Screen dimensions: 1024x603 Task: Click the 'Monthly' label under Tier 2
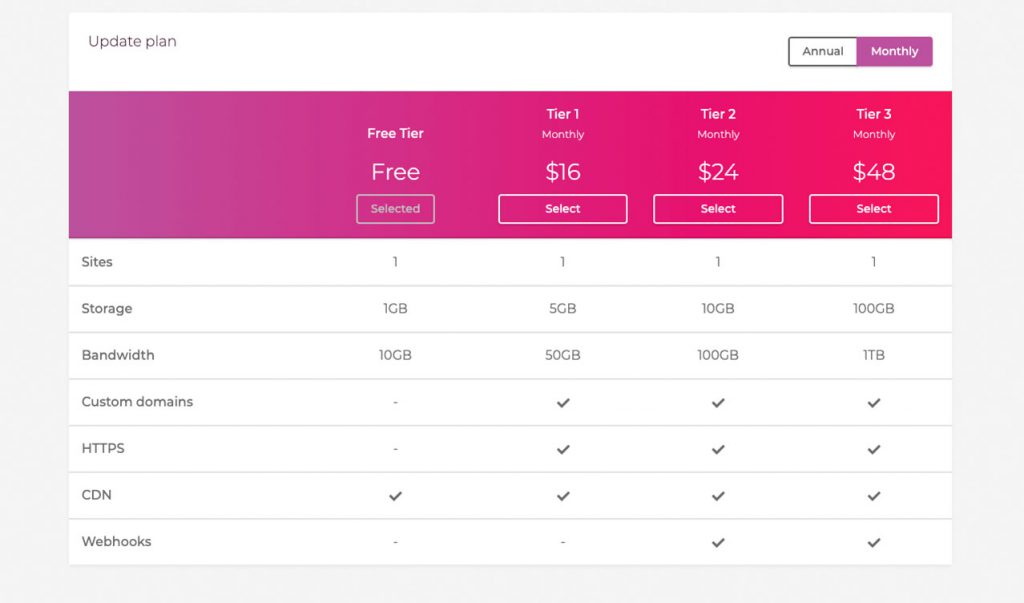(x=718, y=135)
